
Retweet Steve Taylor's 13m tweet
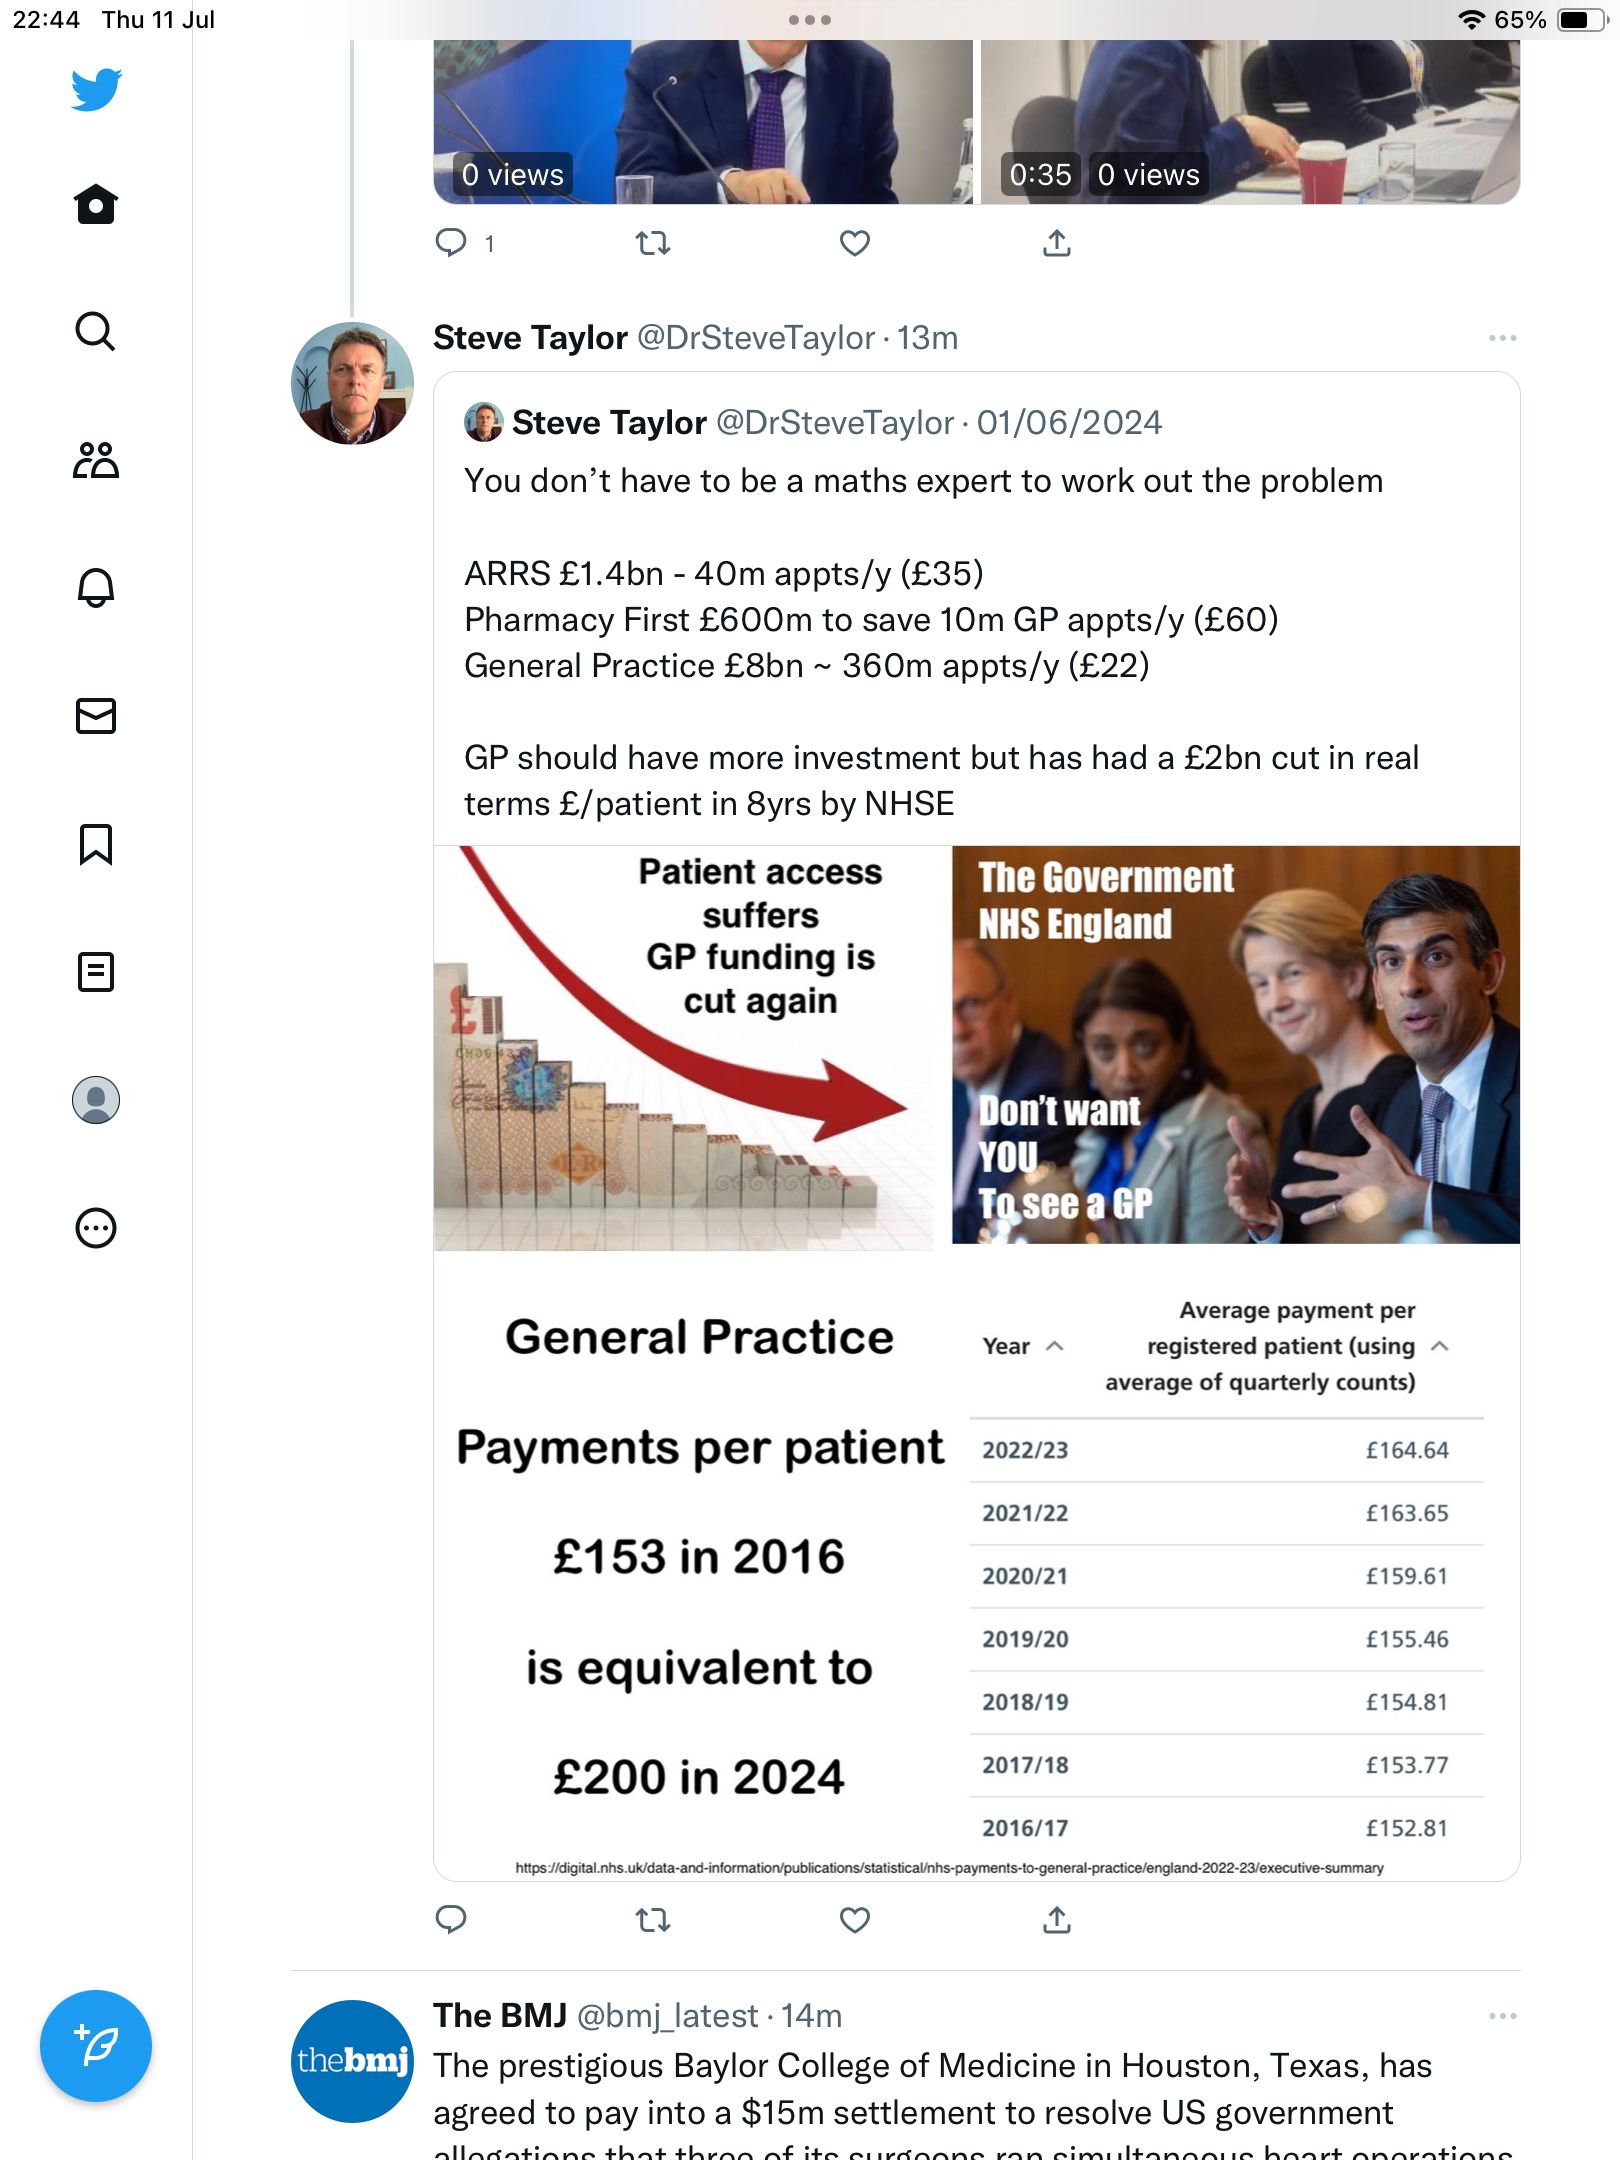coord(653,1920)
